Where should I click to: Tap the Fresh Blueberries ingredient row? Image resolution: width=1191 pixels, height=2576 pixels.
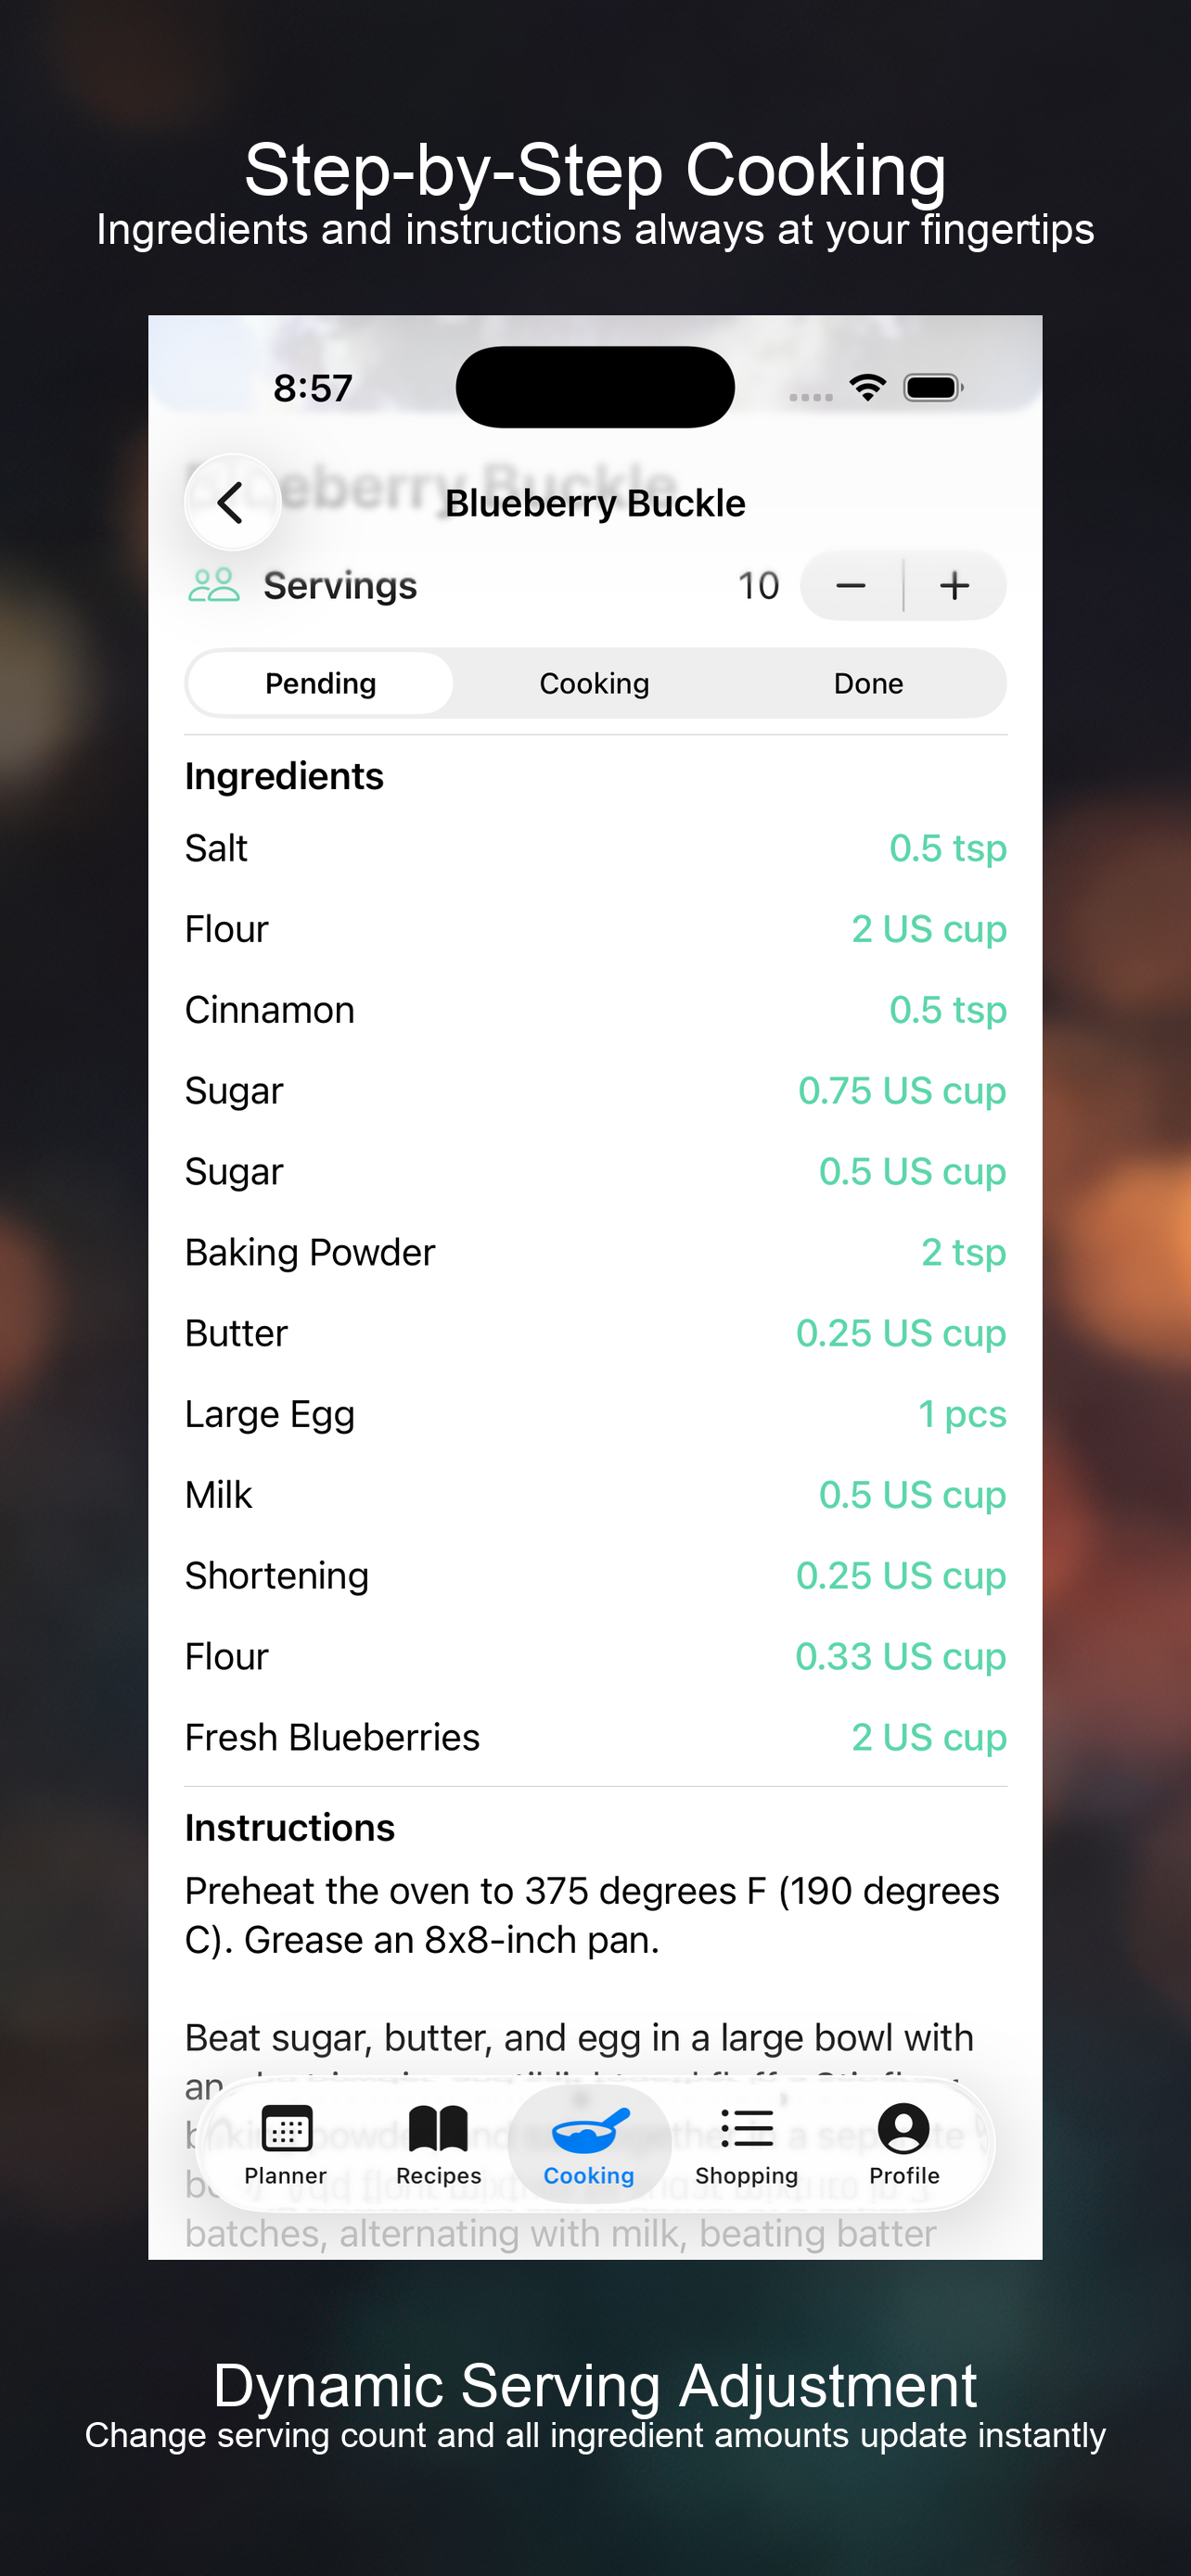tap(594, 1738)
